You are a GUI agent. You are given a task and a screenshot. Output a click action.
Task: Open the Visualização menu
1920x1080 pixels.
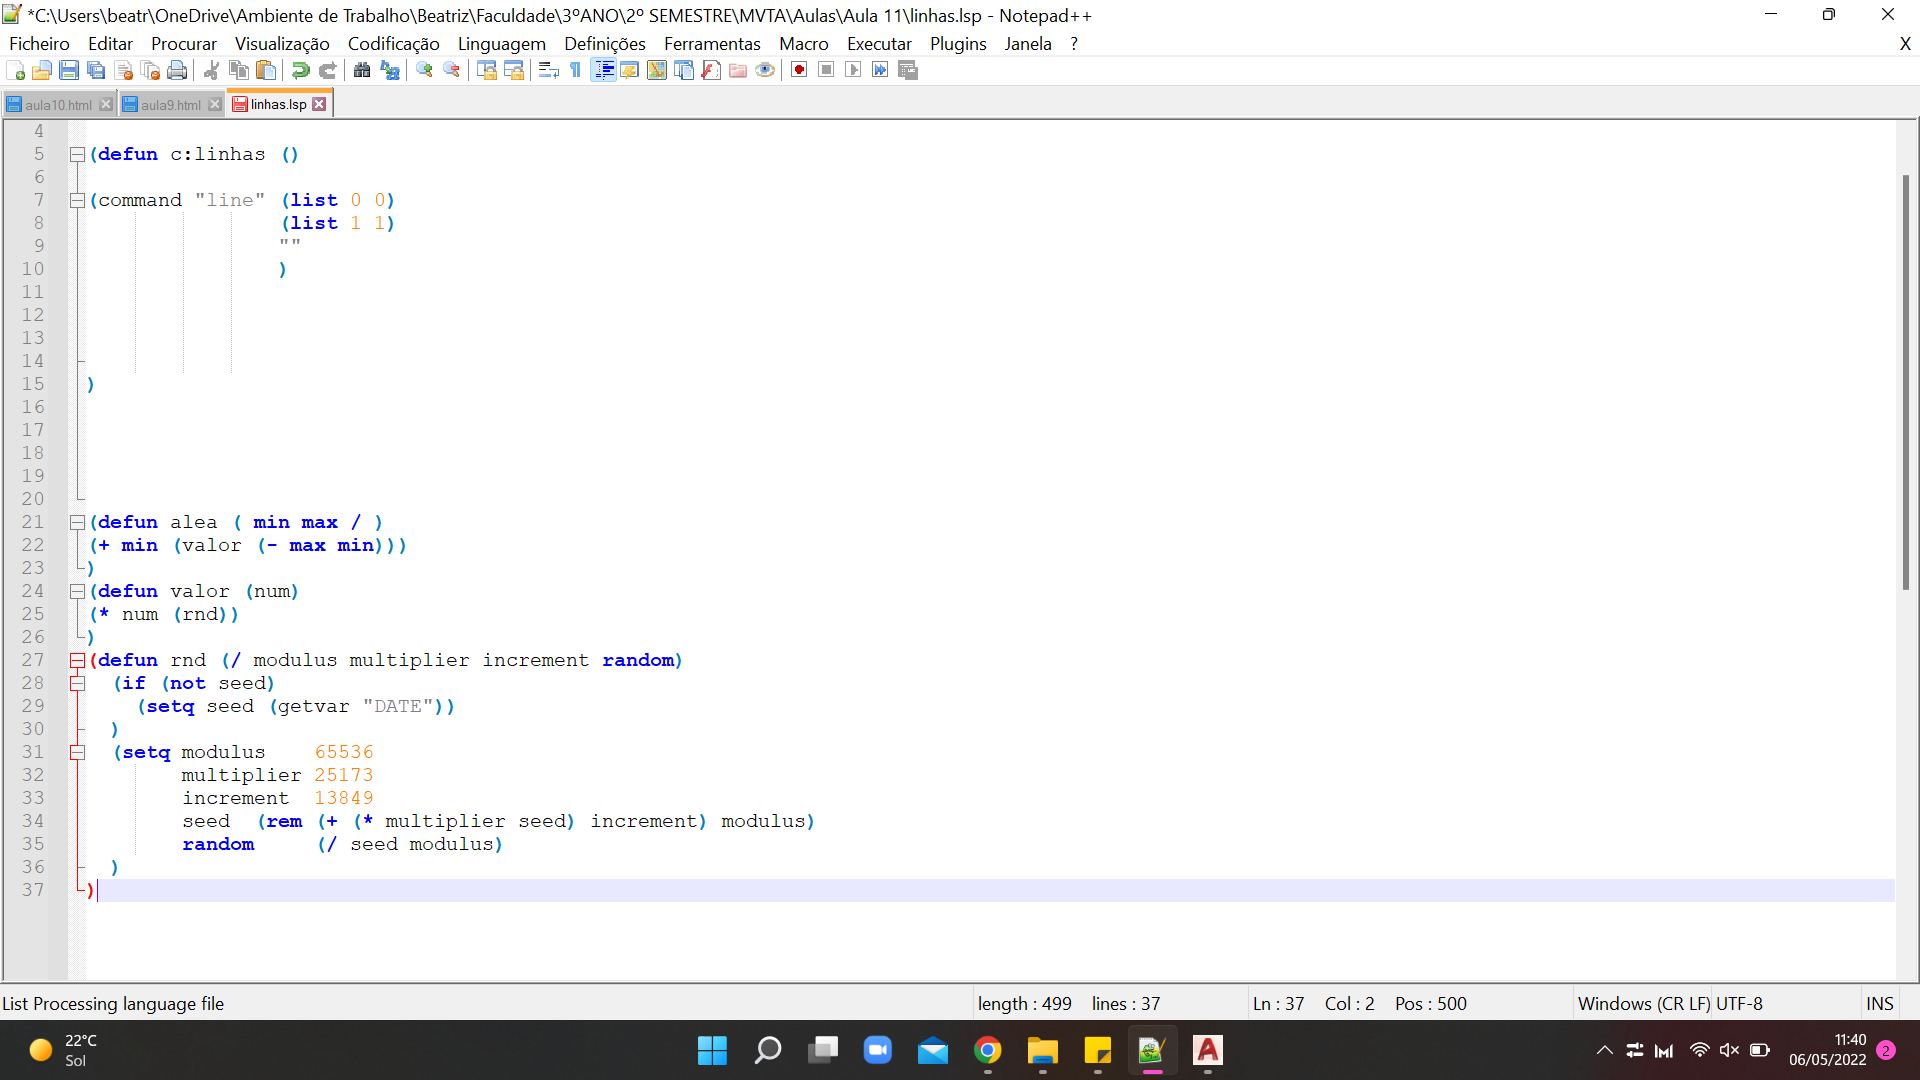pos(282,44)
